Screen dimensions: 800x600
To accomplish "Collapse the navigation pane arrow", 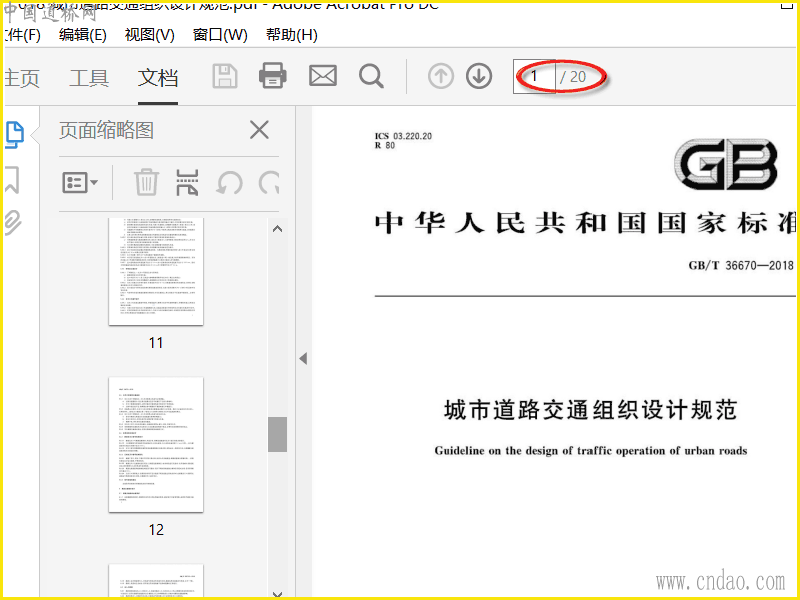I will click(303, 359).
